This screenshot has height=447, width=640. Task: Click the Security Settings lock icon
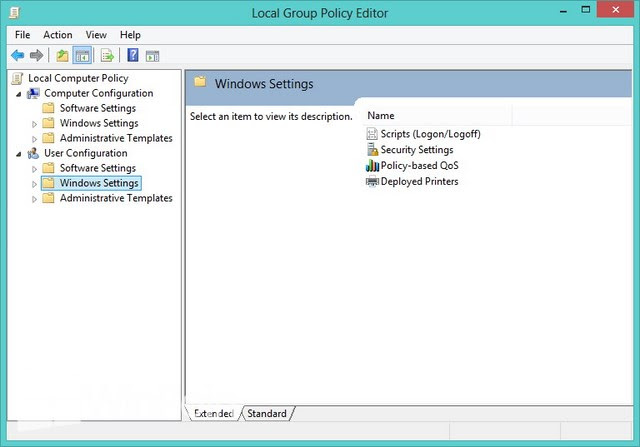tap(372, 149)
